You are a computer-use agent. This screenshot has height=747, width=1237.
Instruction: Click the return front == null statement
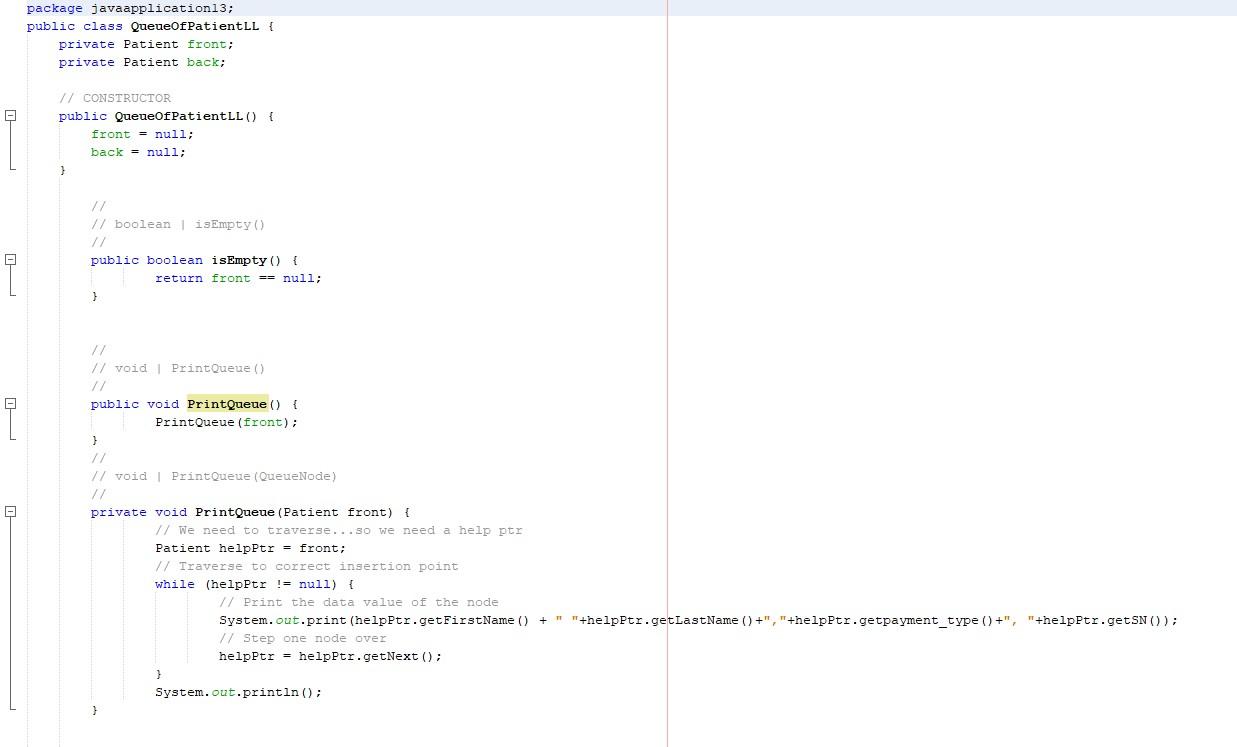pos(238,278)
